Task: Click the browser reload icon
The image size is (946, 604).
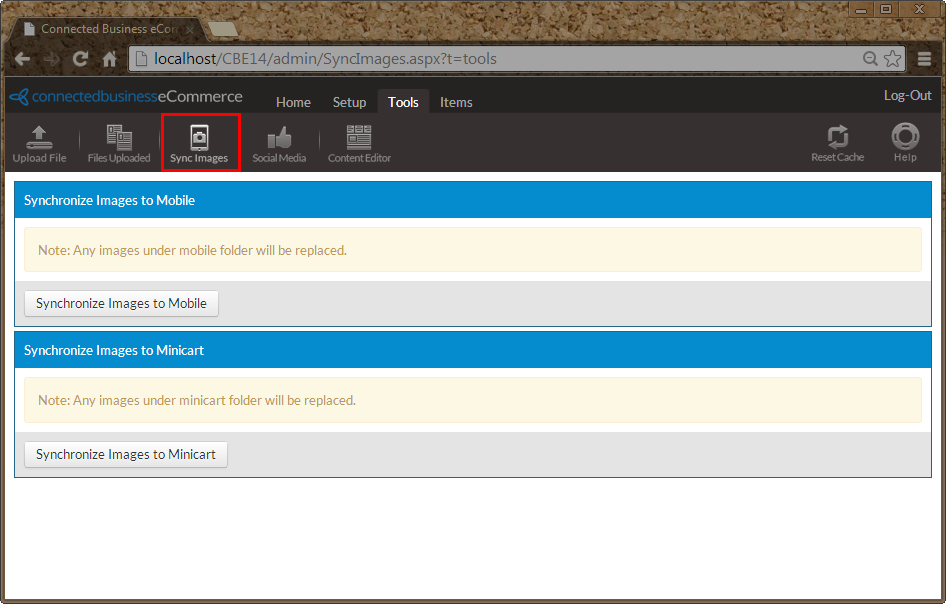Action: tap(80, 59)
